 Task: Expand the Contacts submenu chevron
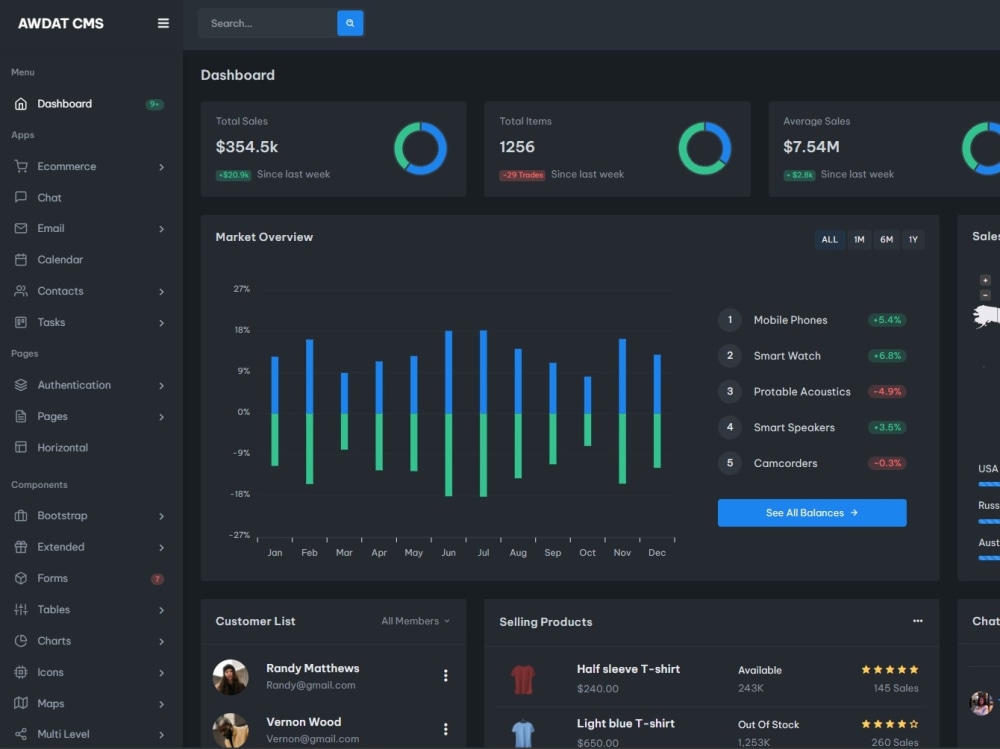[161, 292]
